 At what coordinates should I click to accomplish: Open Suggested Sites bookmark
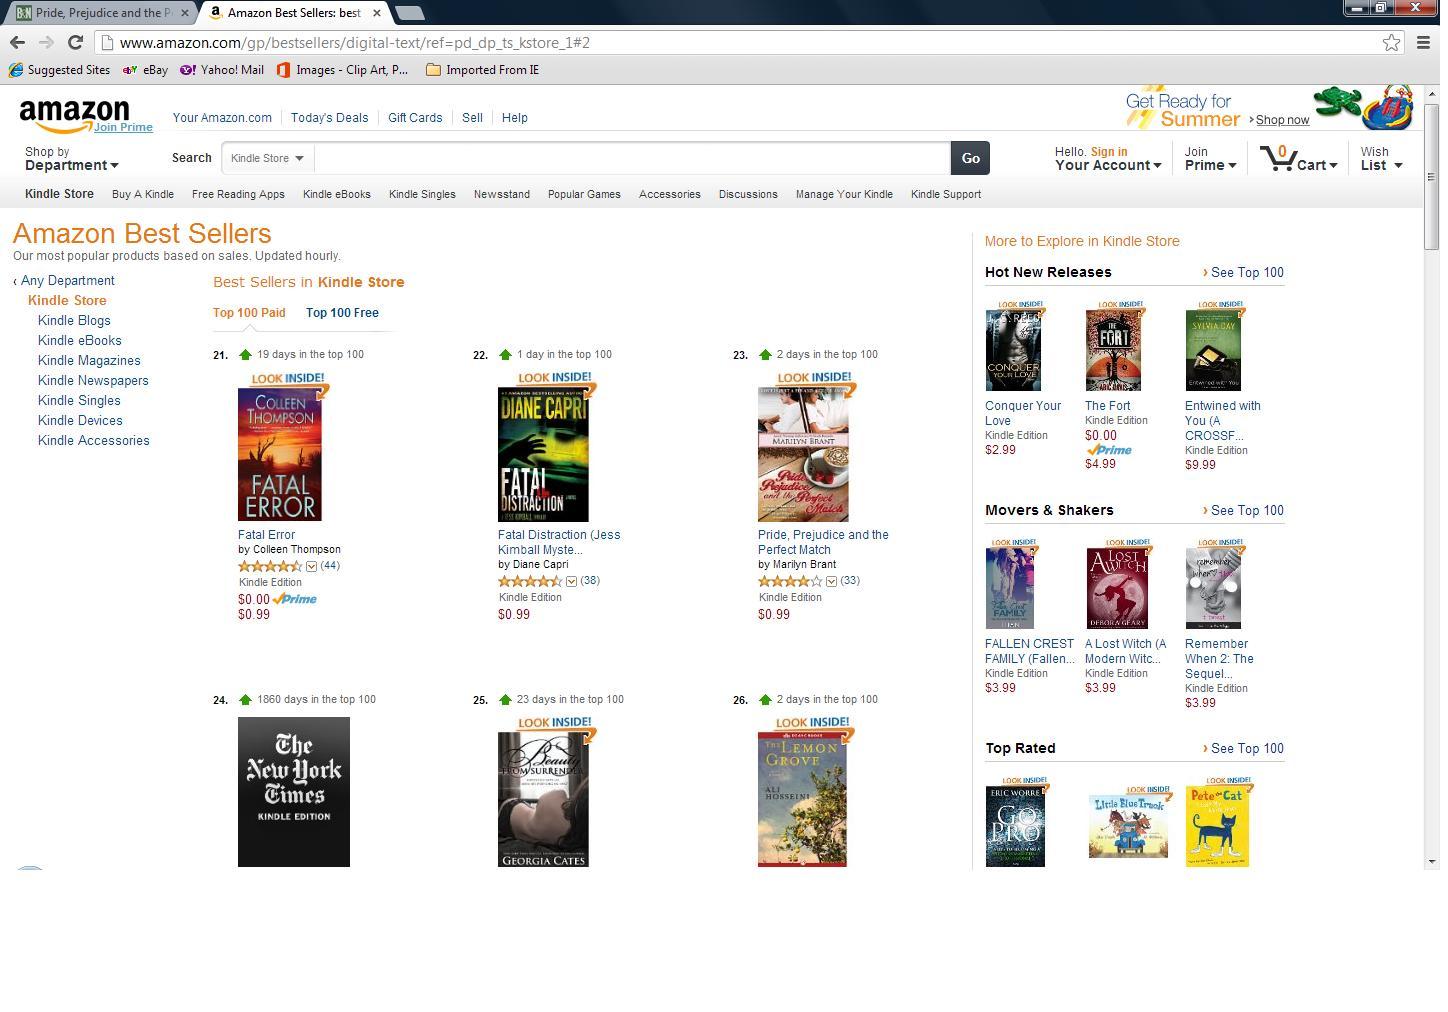(x=59, y=70)
